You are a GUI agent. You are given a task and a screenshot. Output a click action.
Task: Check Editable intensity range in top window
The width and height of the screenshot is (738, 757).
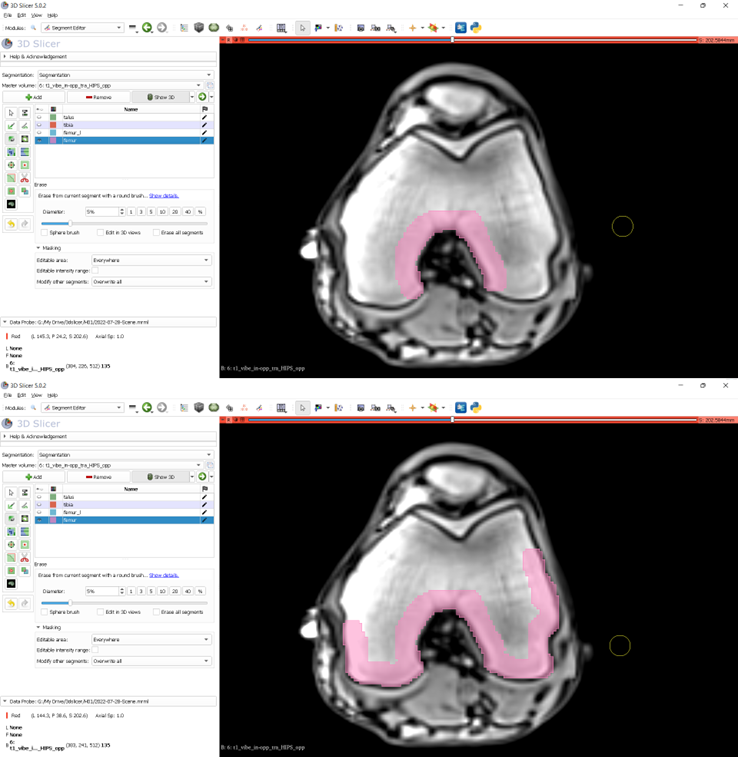[x=96, y=271]
